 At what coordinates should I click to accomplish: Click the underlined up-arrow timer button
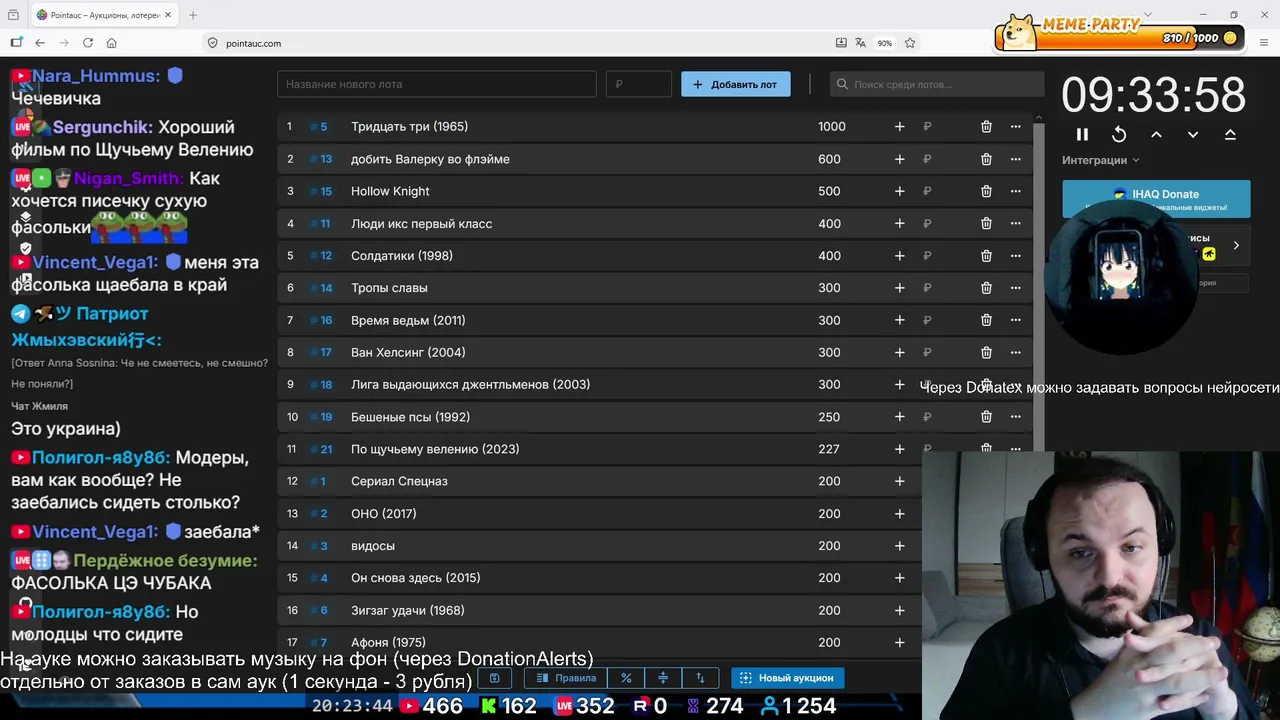(x=1230, y=134)
